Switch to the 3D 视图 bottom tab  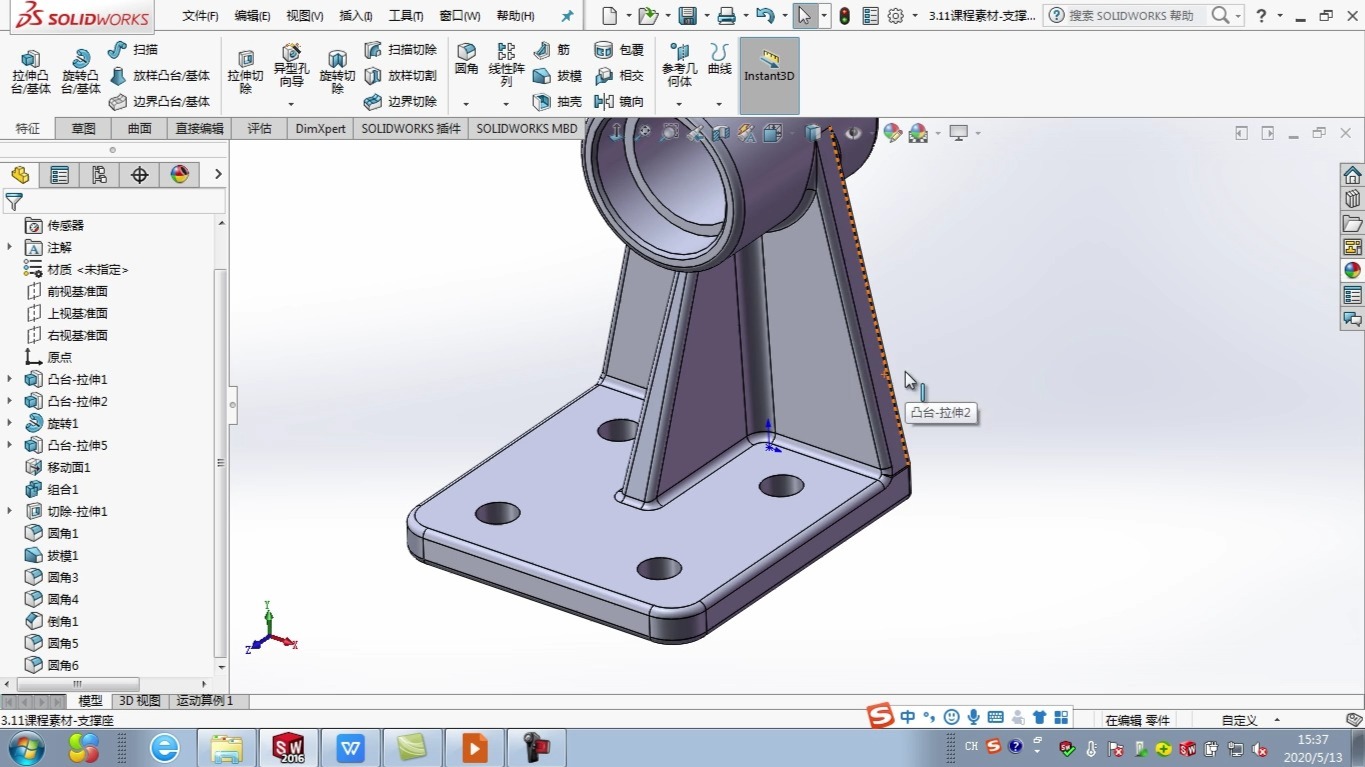click(139, 701)
